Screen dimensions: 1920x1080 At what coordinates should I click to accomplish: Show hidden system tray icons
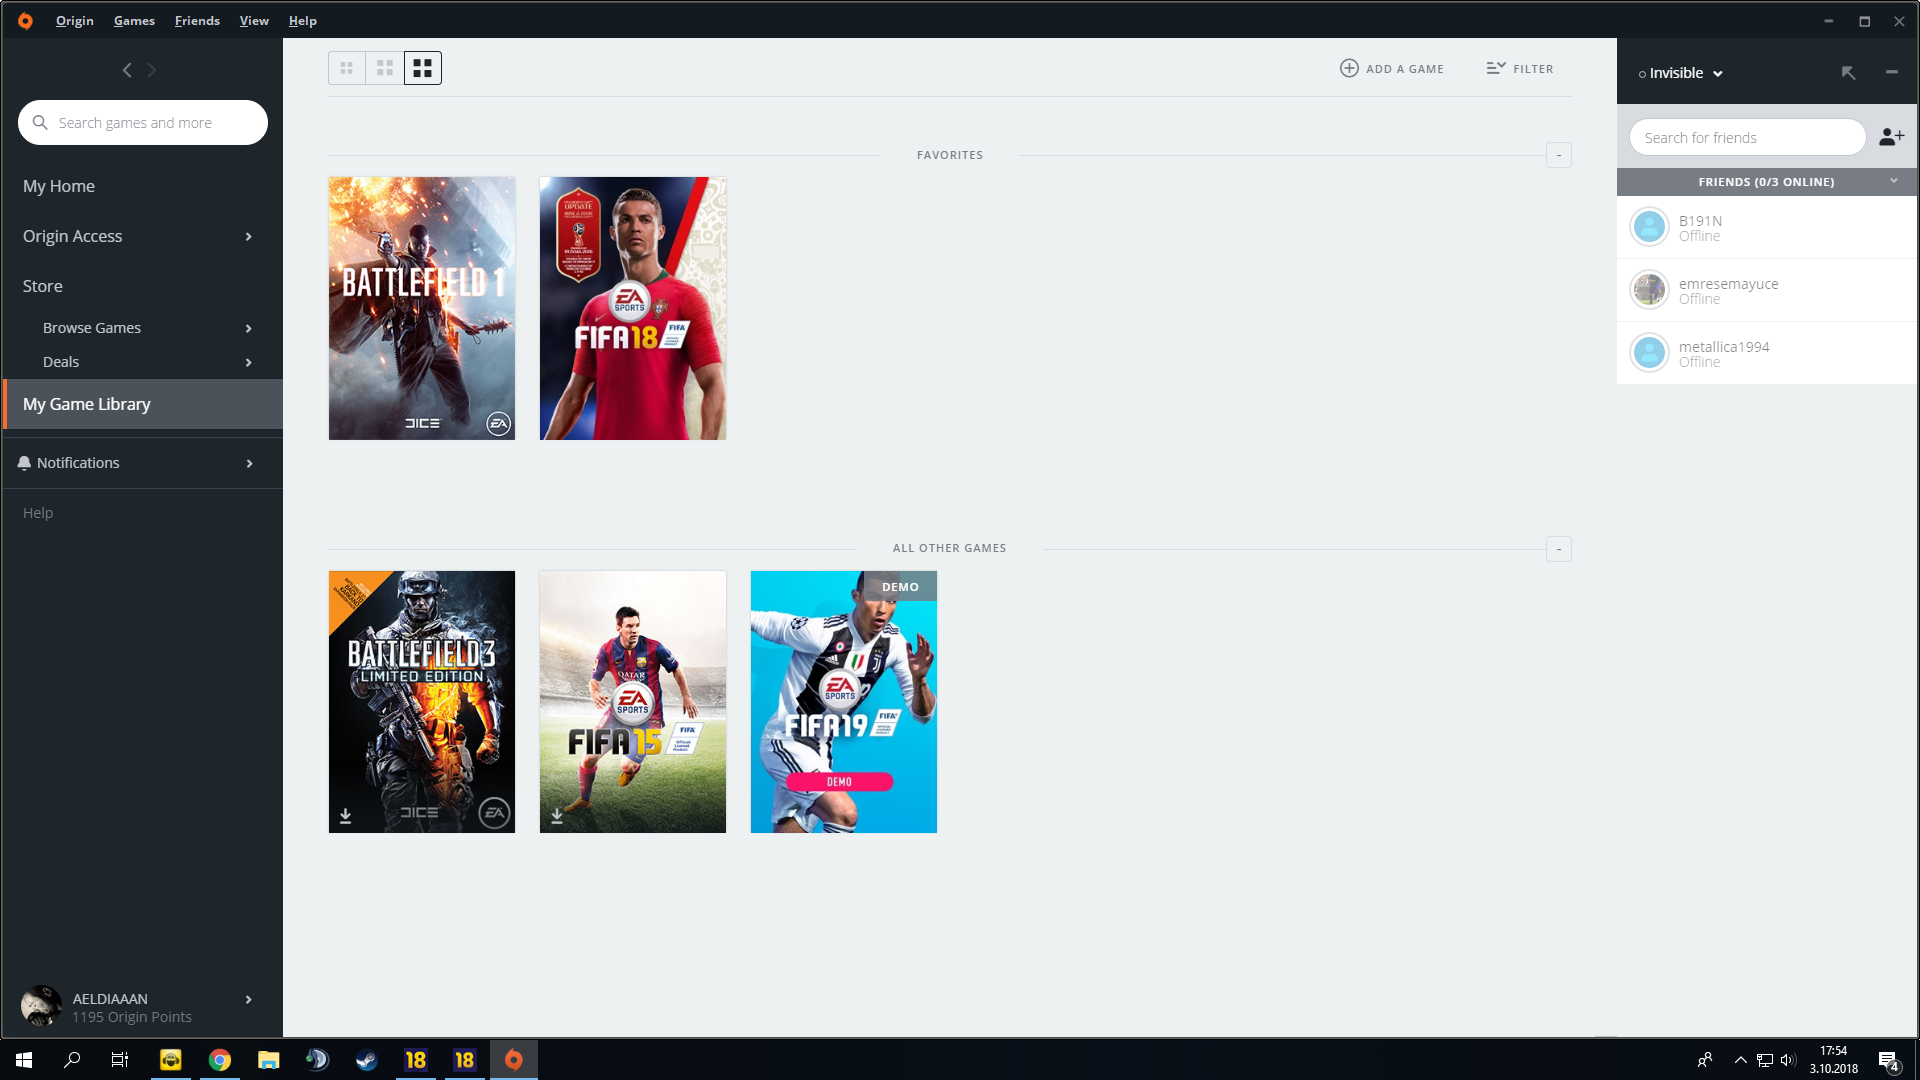1741,1060
